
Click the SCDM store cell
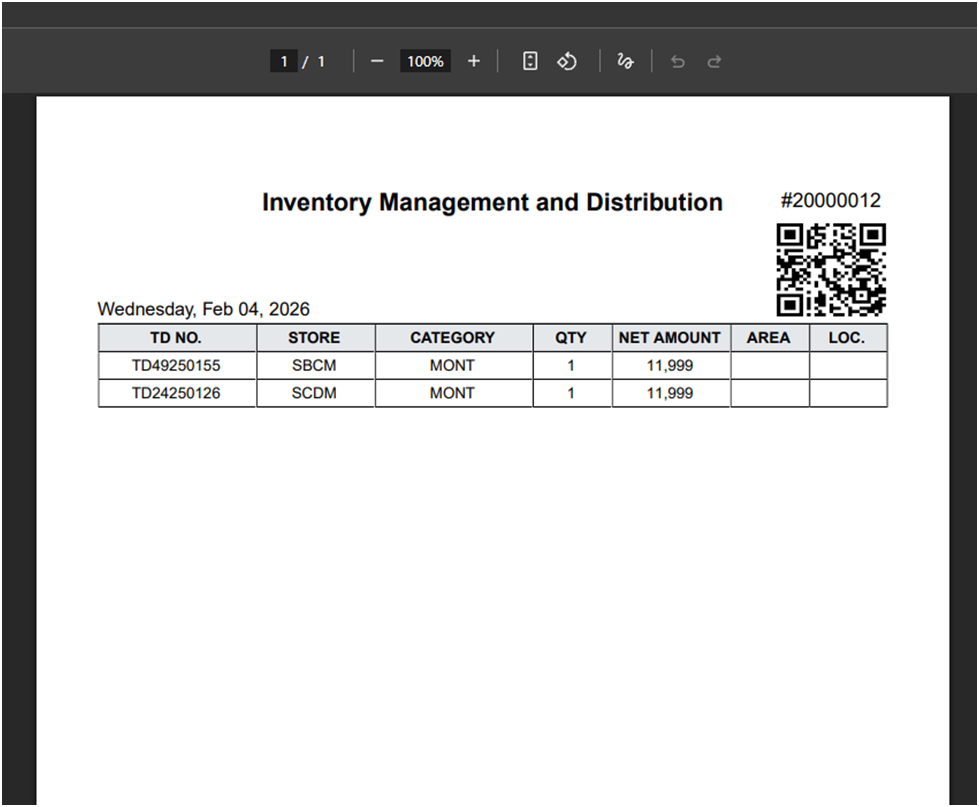(314, 394)
